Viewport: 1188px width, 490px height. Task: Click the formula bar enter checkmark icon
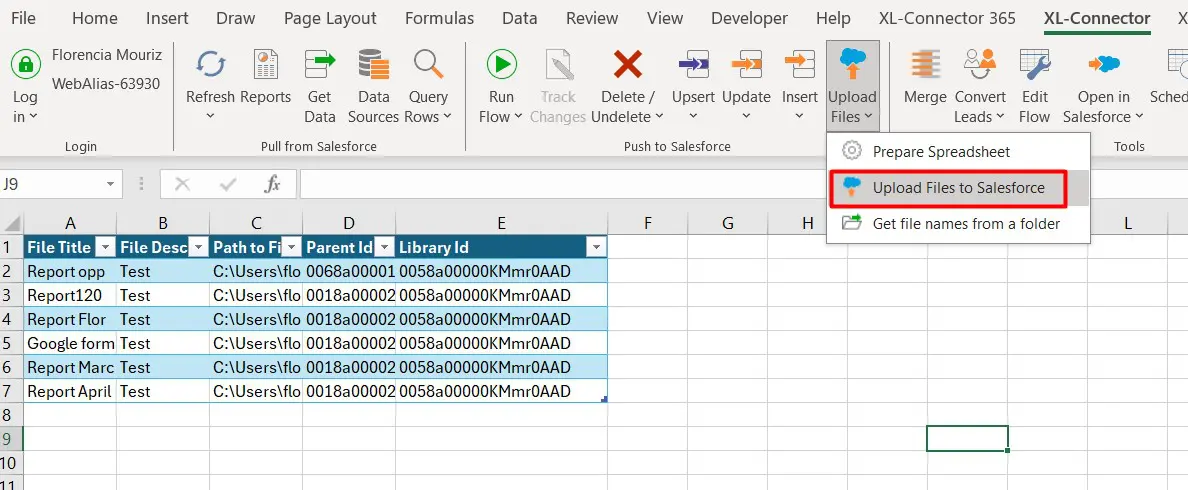(x=227, y=183)
